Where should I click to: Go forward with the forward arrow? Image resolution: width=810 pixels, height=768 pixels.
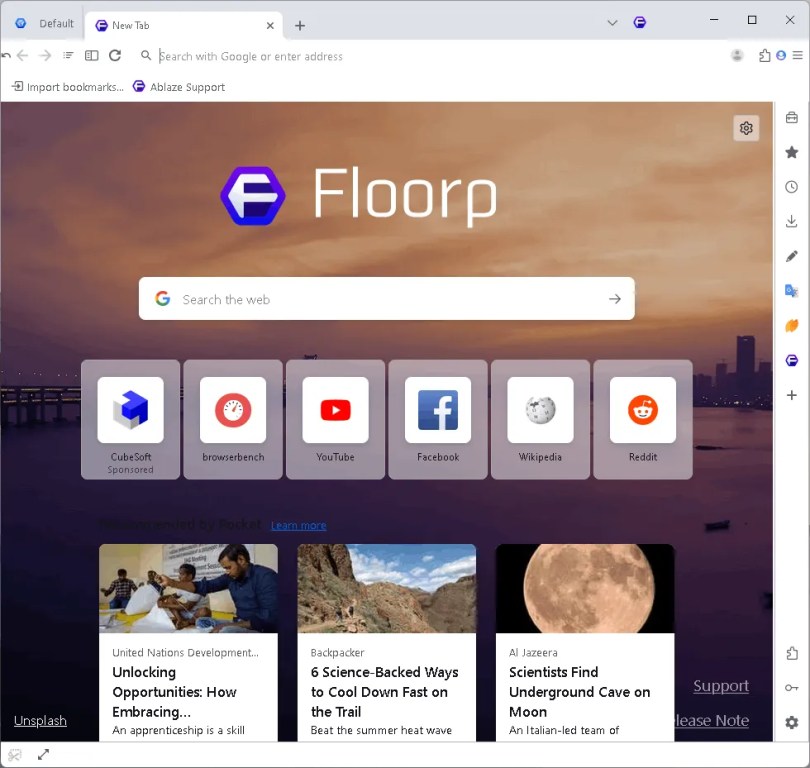[x=45, y=55]
